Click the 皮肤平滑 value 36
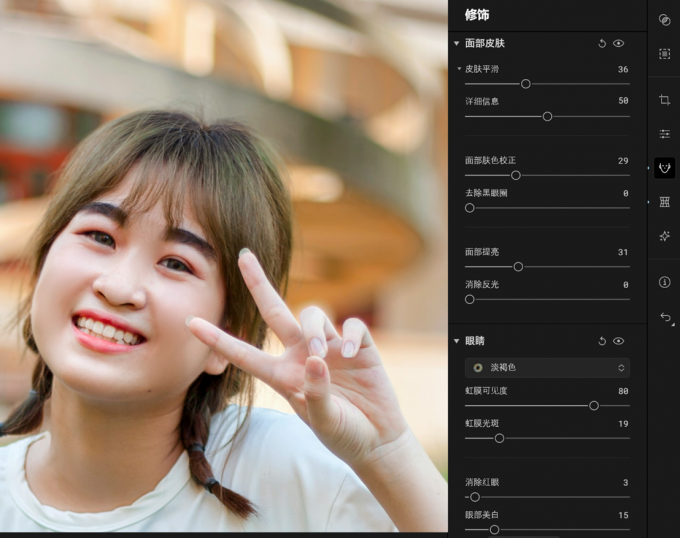 point(623,69)
